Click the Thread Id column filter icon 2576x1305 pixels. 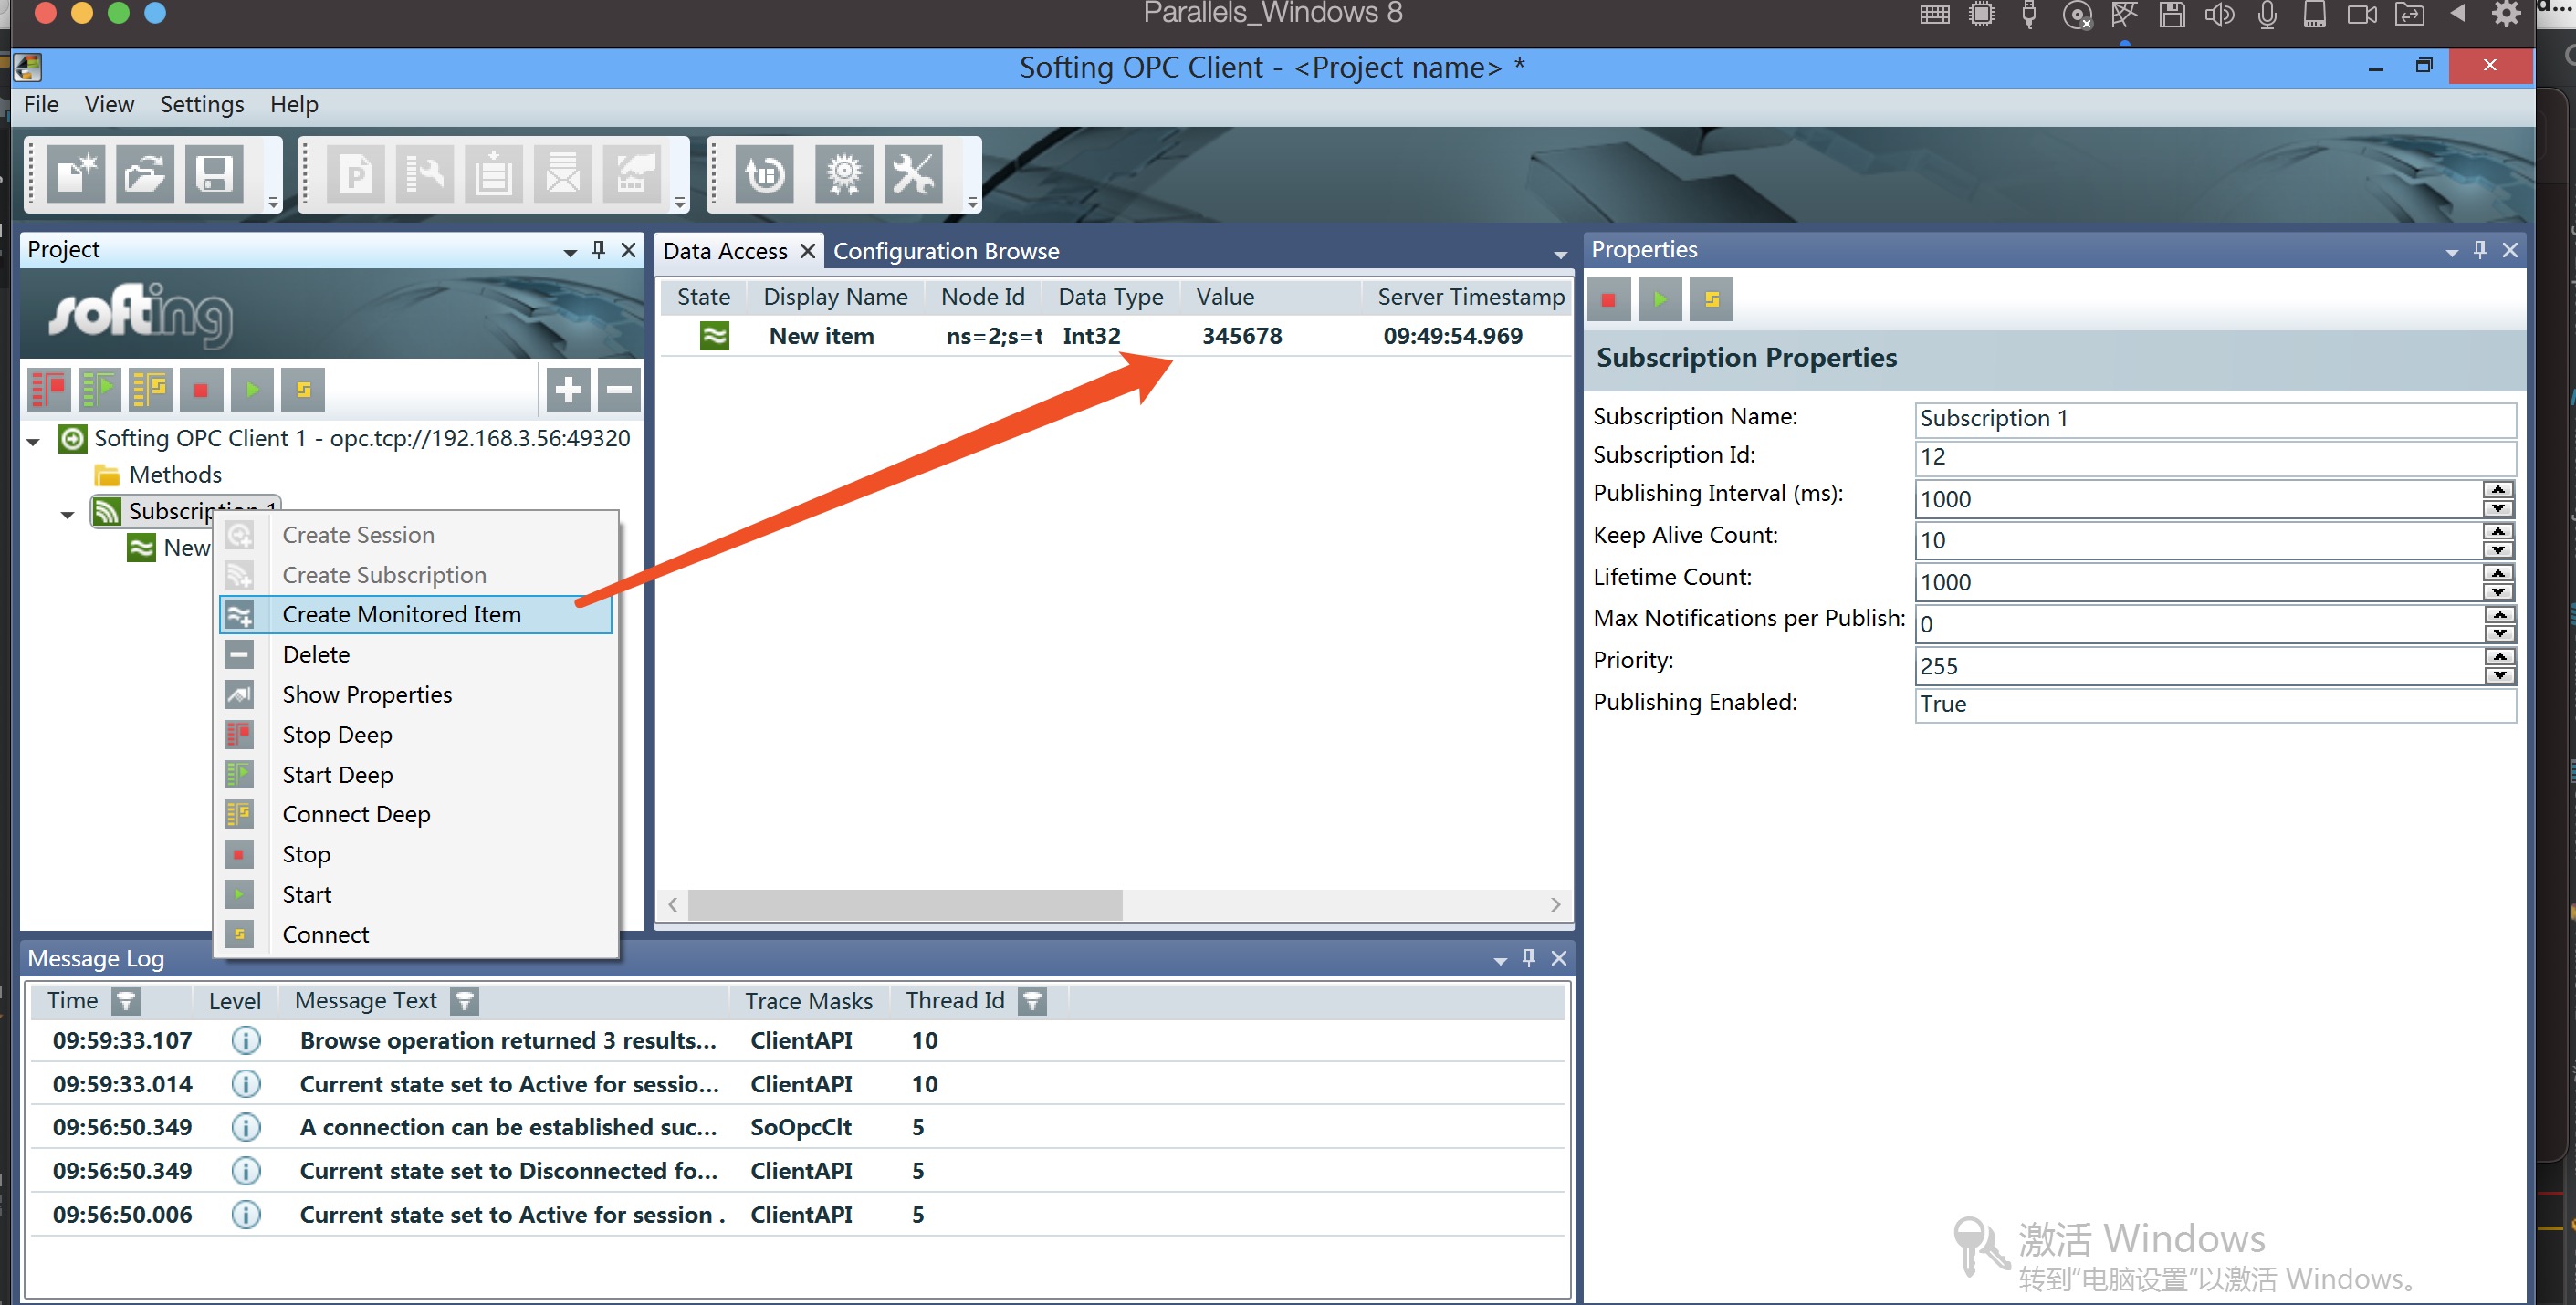(1032, 1000)
